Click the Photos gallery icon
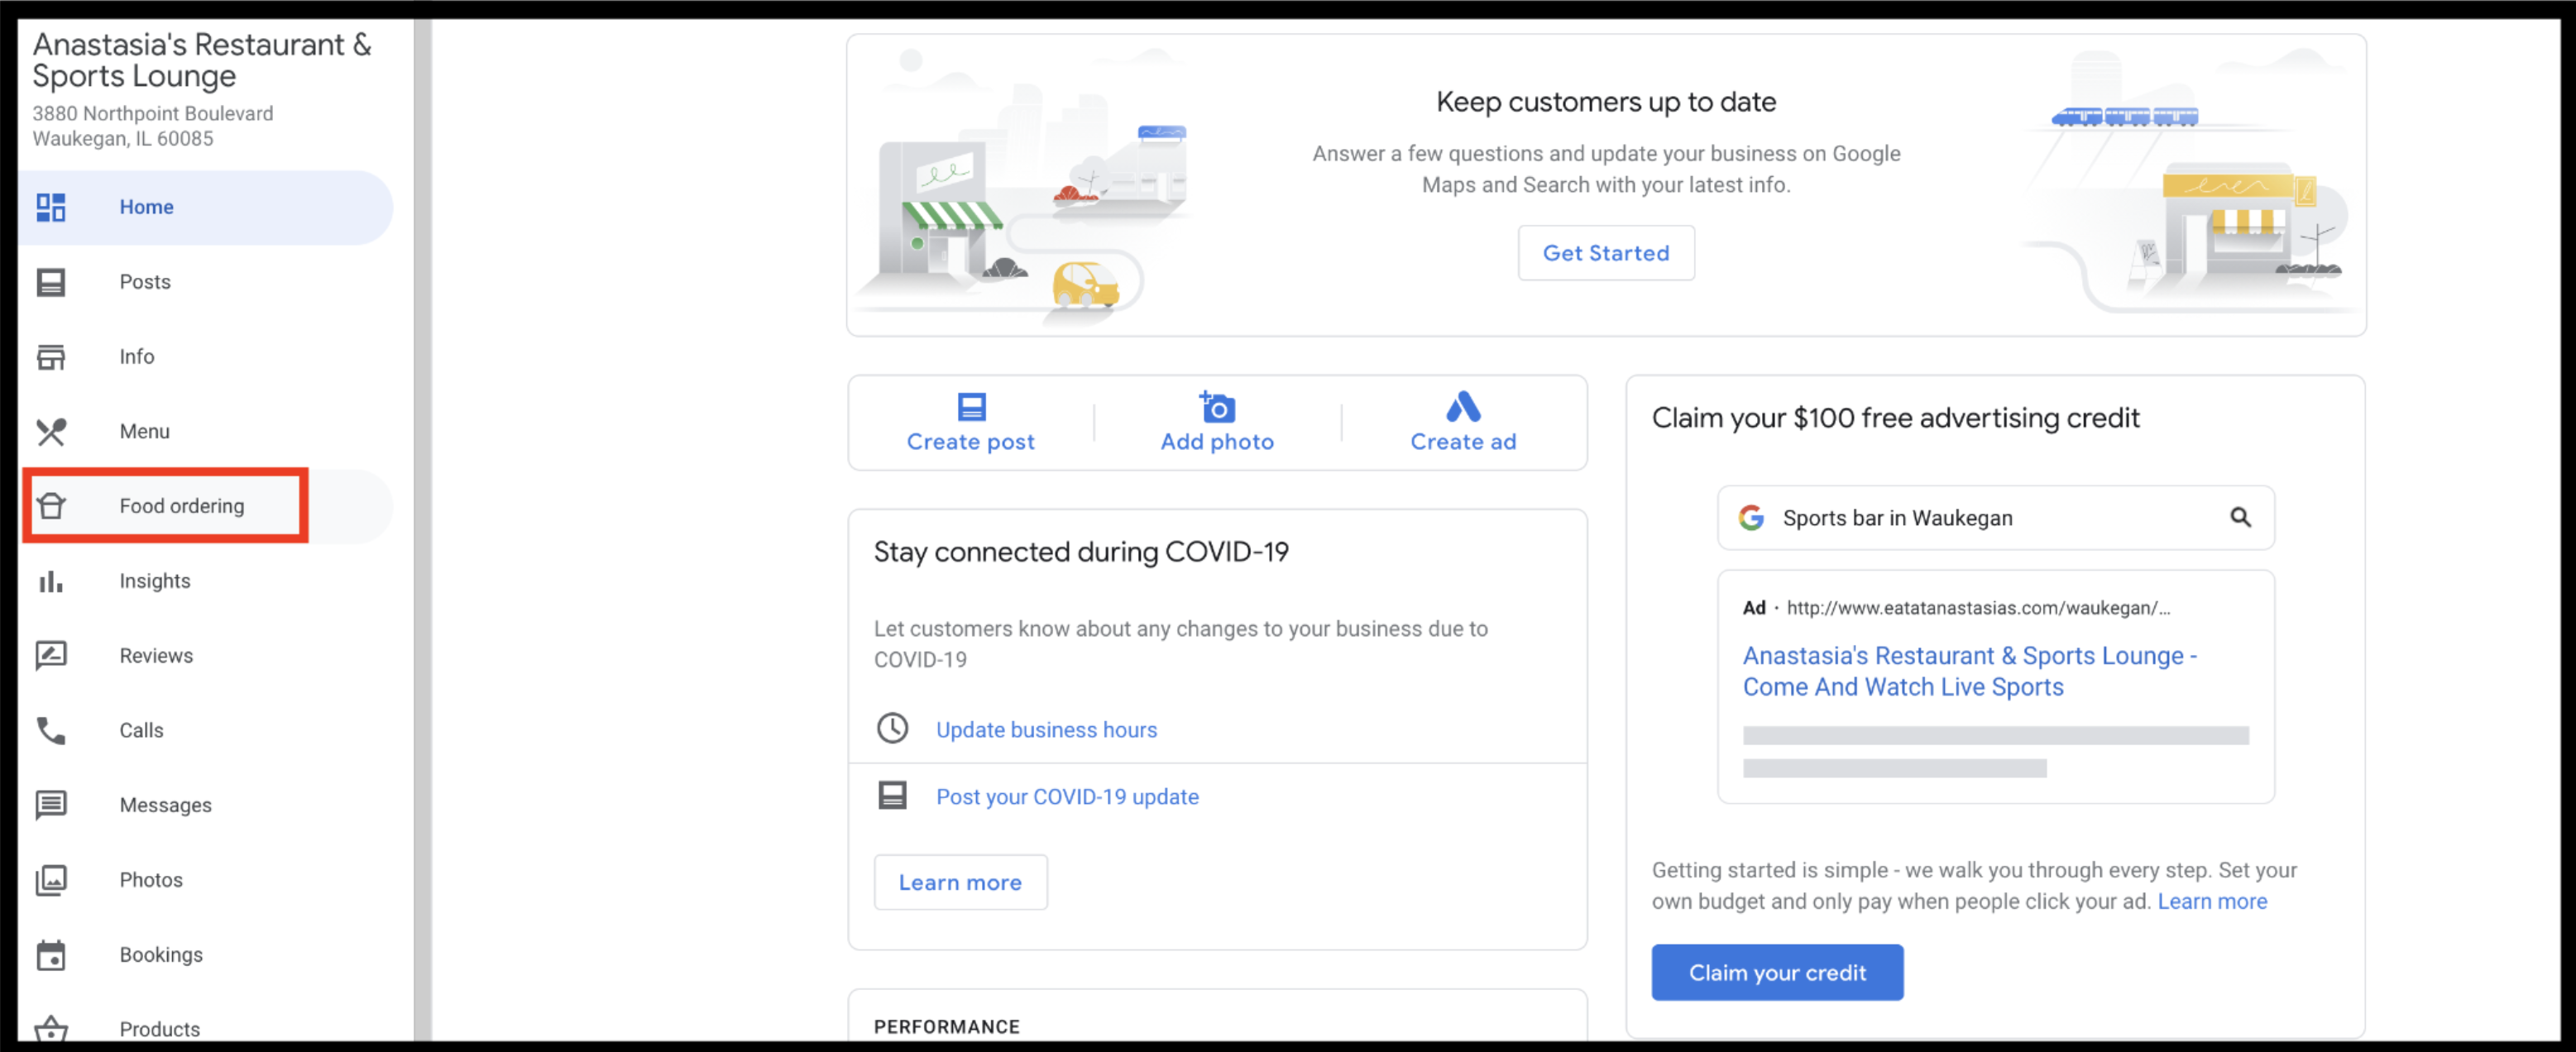Viewport: 2576px width, 1052px height. click(51, 880)
